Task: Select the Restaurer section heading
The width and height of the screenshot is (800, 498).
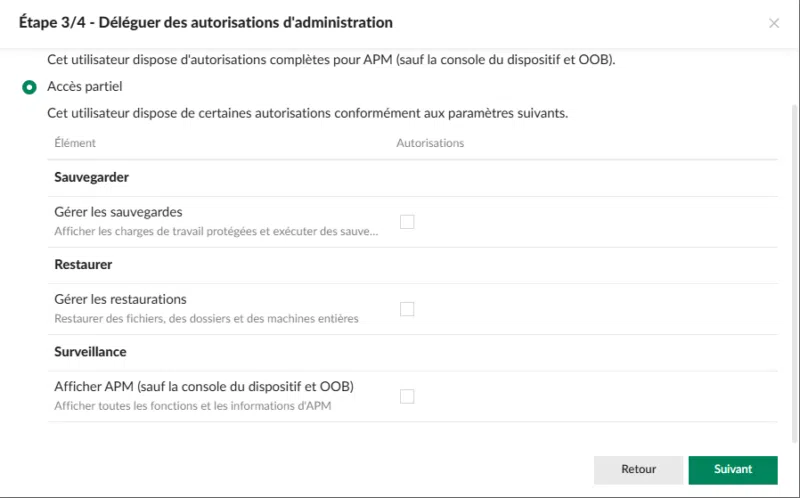Action: (x=83, y=265)
